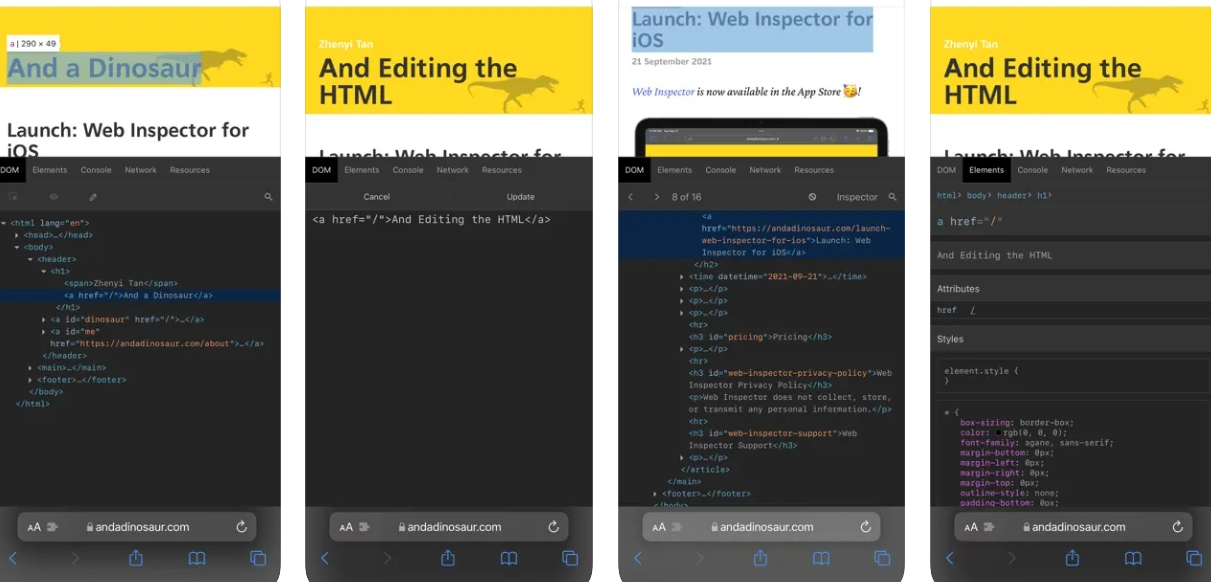Open the tabs overview in third phone
The height and width of the screenshot is (582, 1211).
tap(882, 558)
